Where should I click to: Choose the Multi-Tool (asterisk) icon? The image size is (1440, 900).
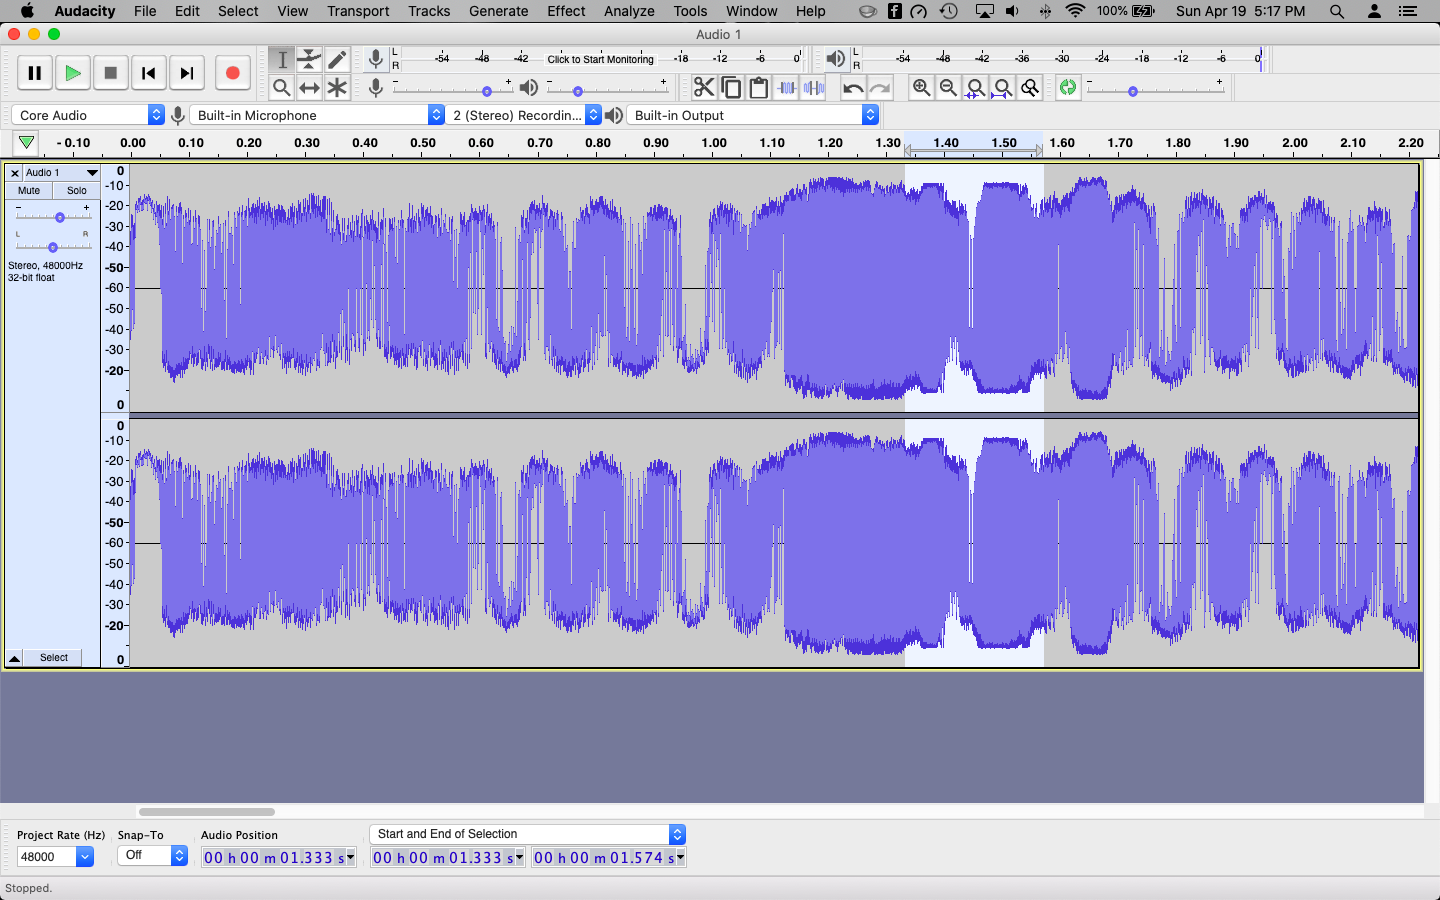337,88
